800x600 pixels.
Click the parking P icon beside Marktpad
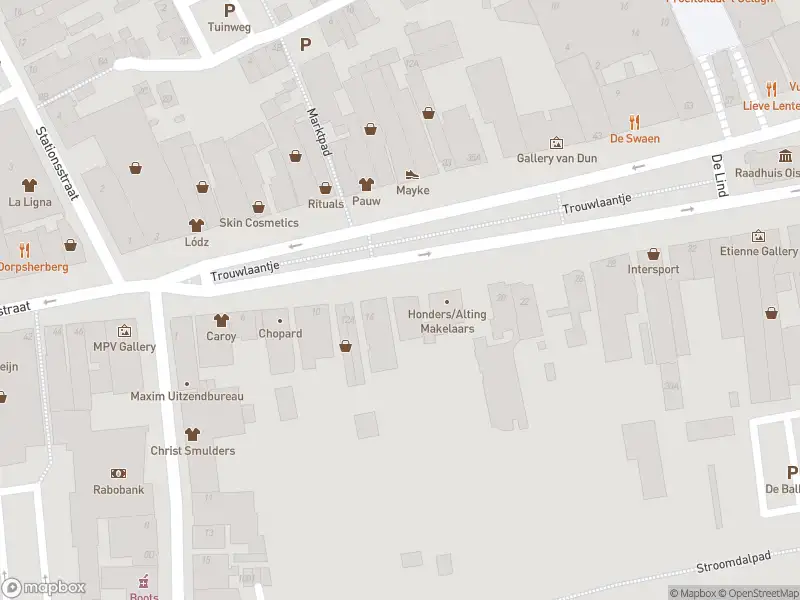305,45
